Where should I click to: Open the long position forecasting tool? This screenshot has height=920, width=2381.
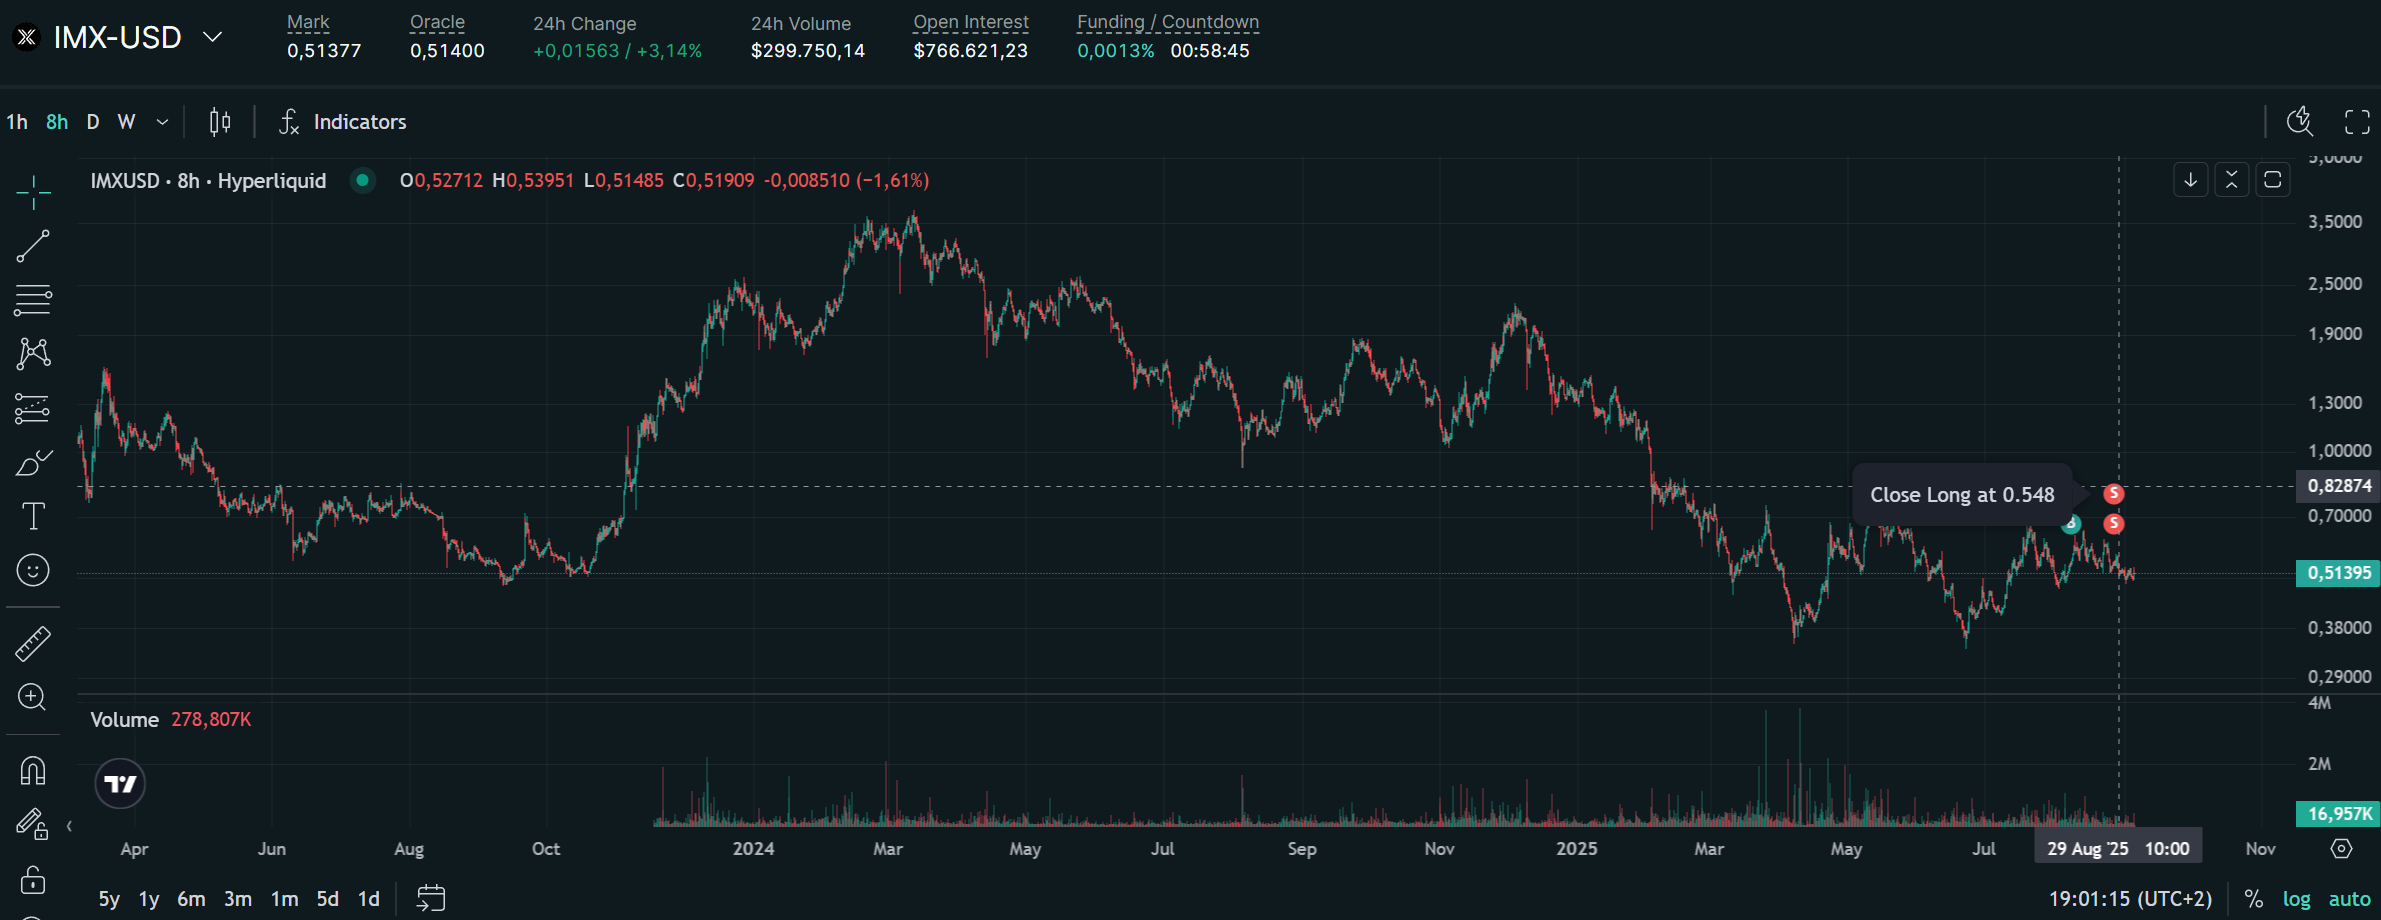(33, 408)
